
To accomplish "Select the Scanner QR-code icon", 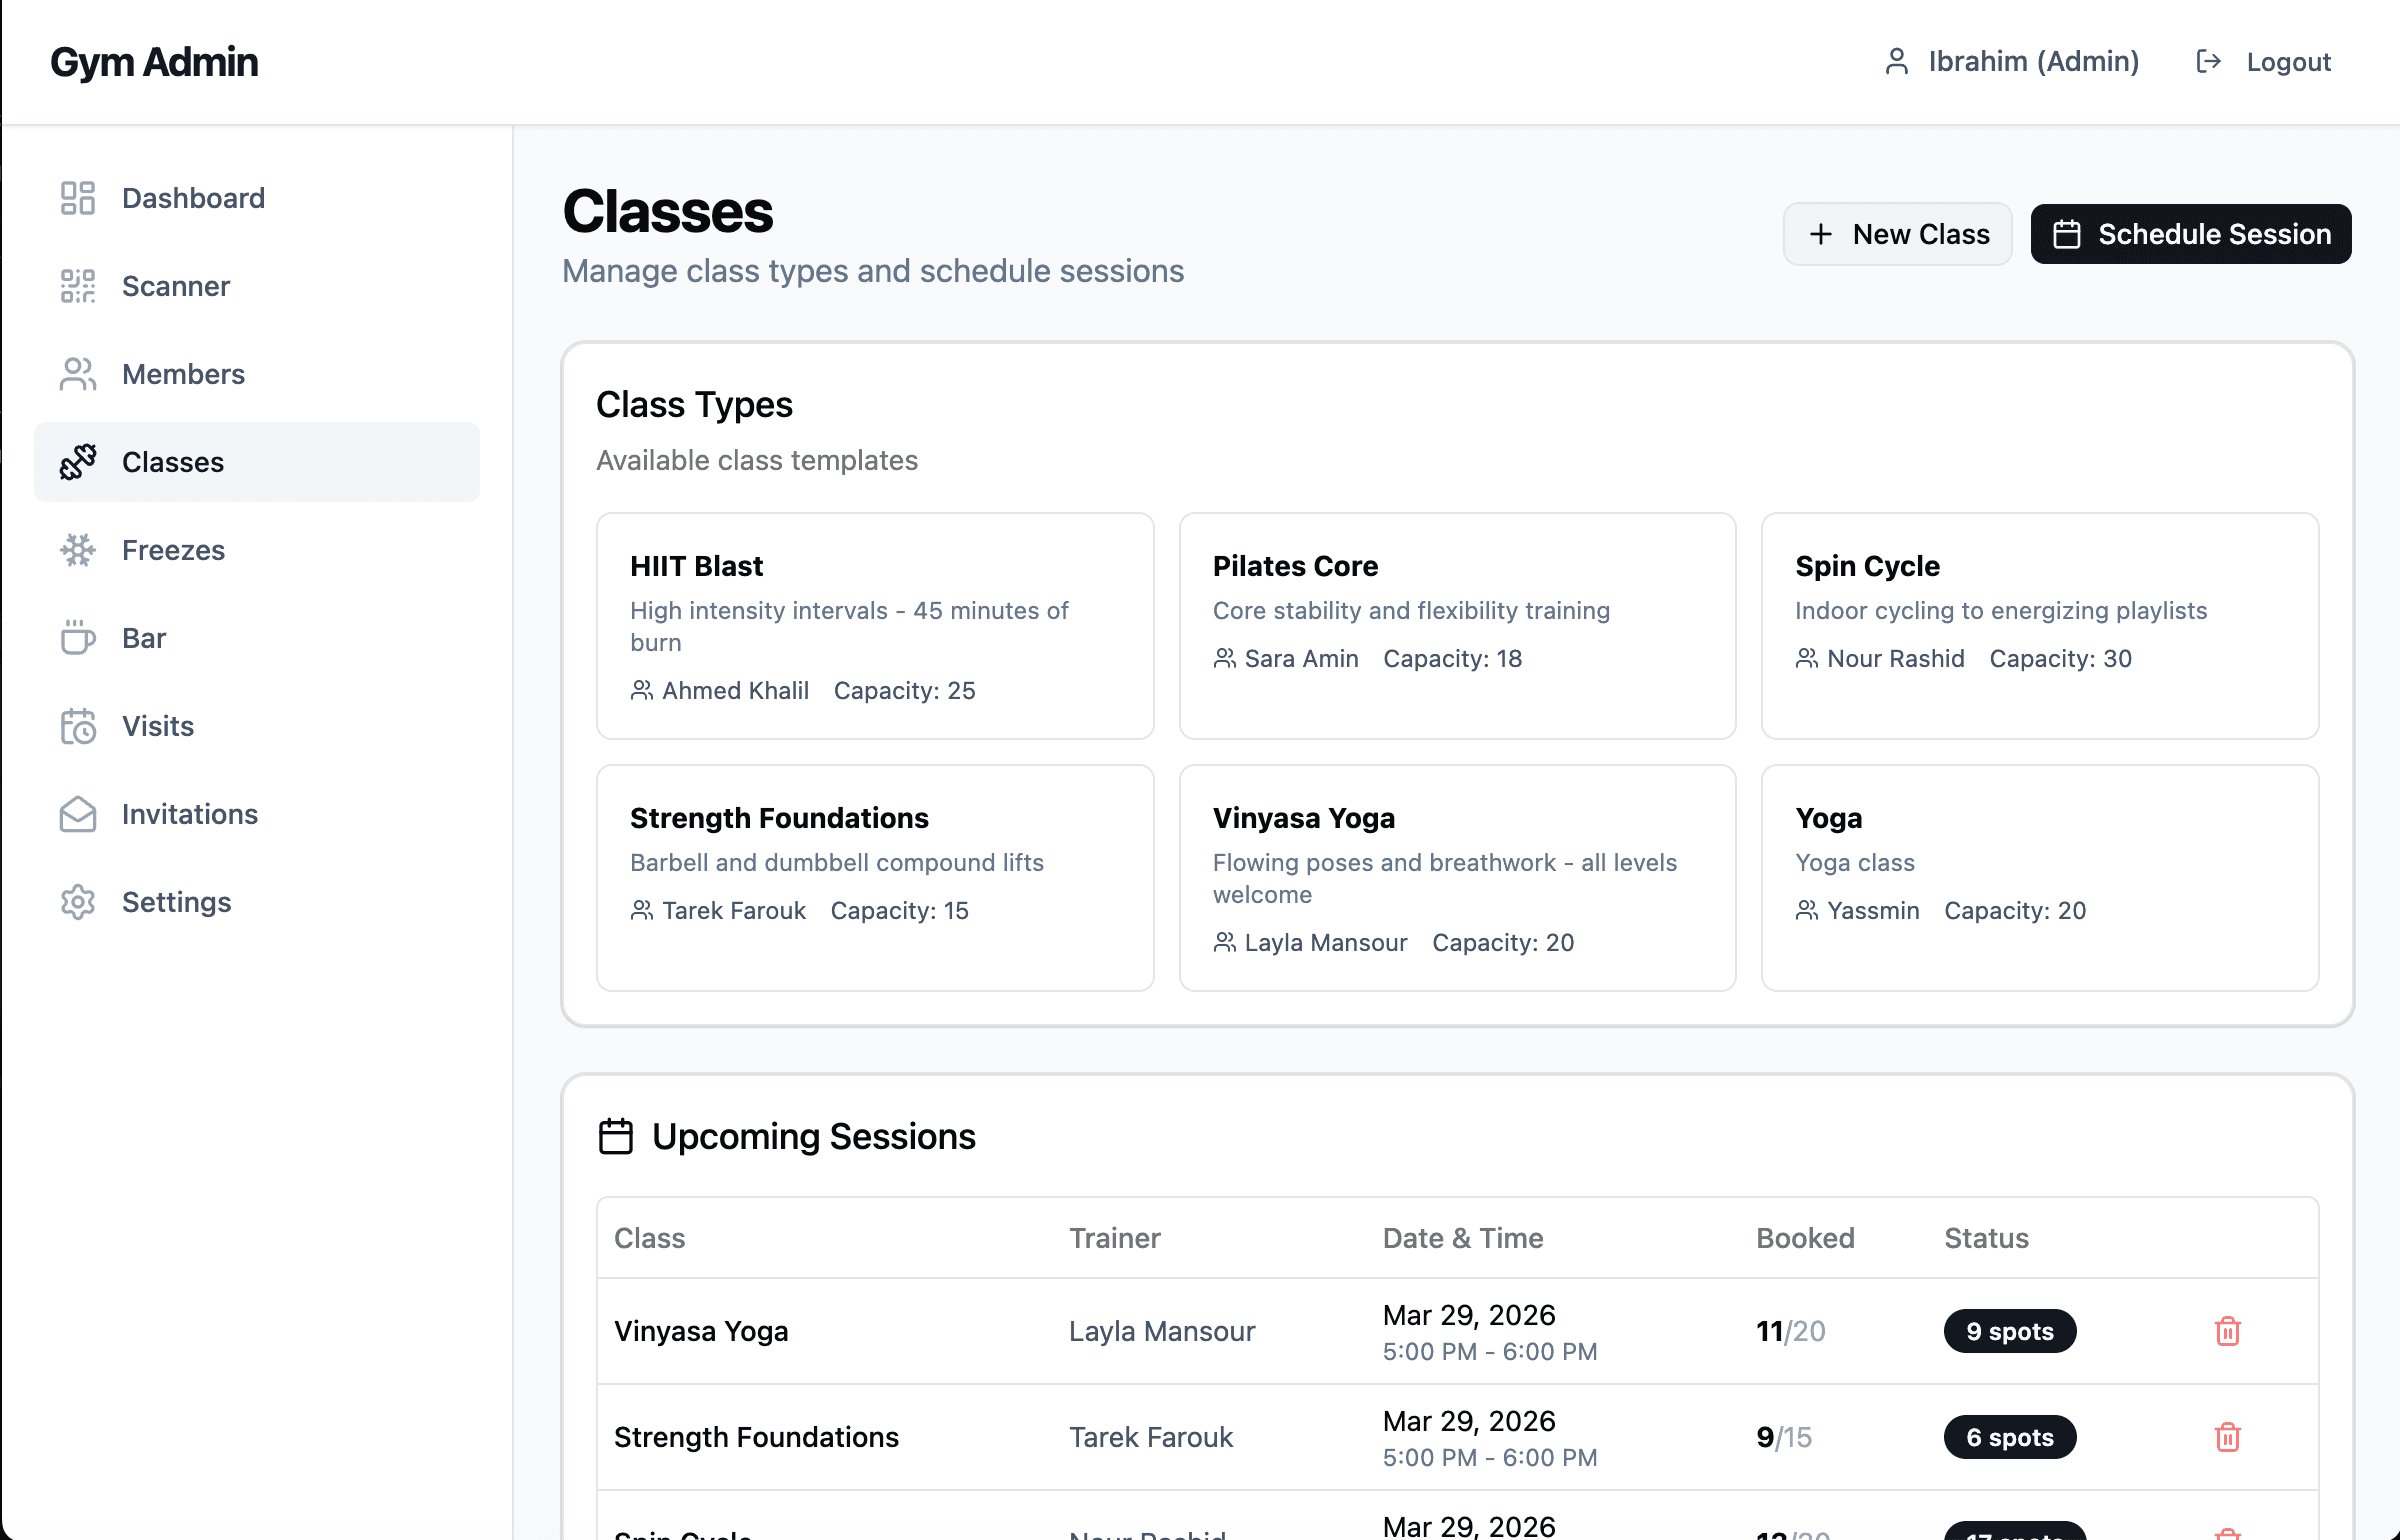I will [78, 286].
